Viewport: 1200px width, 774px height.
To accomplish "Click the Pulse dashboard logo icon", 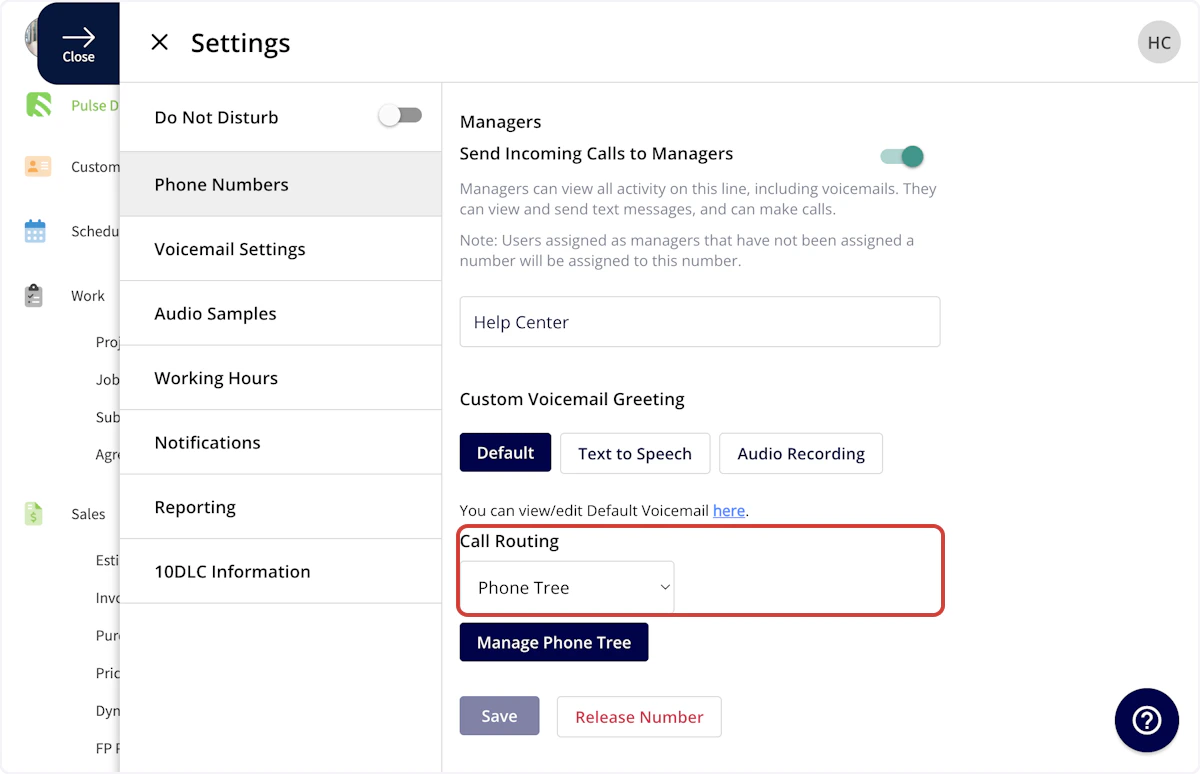I will 38,104.
